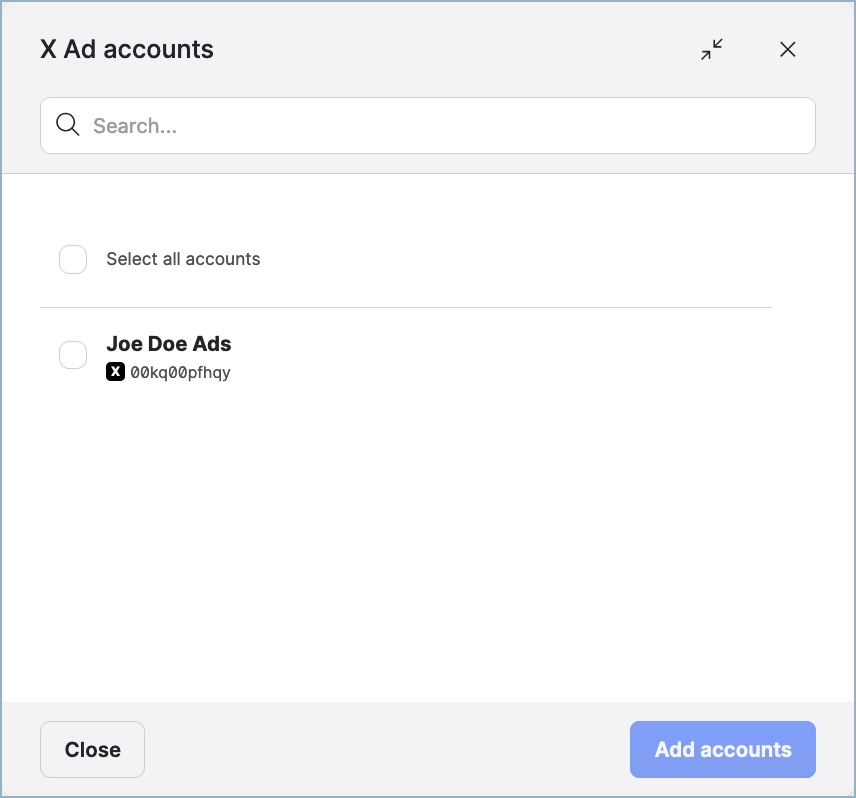
Task: Select the search icon inside the search bar
Action: tap(67, 124)
